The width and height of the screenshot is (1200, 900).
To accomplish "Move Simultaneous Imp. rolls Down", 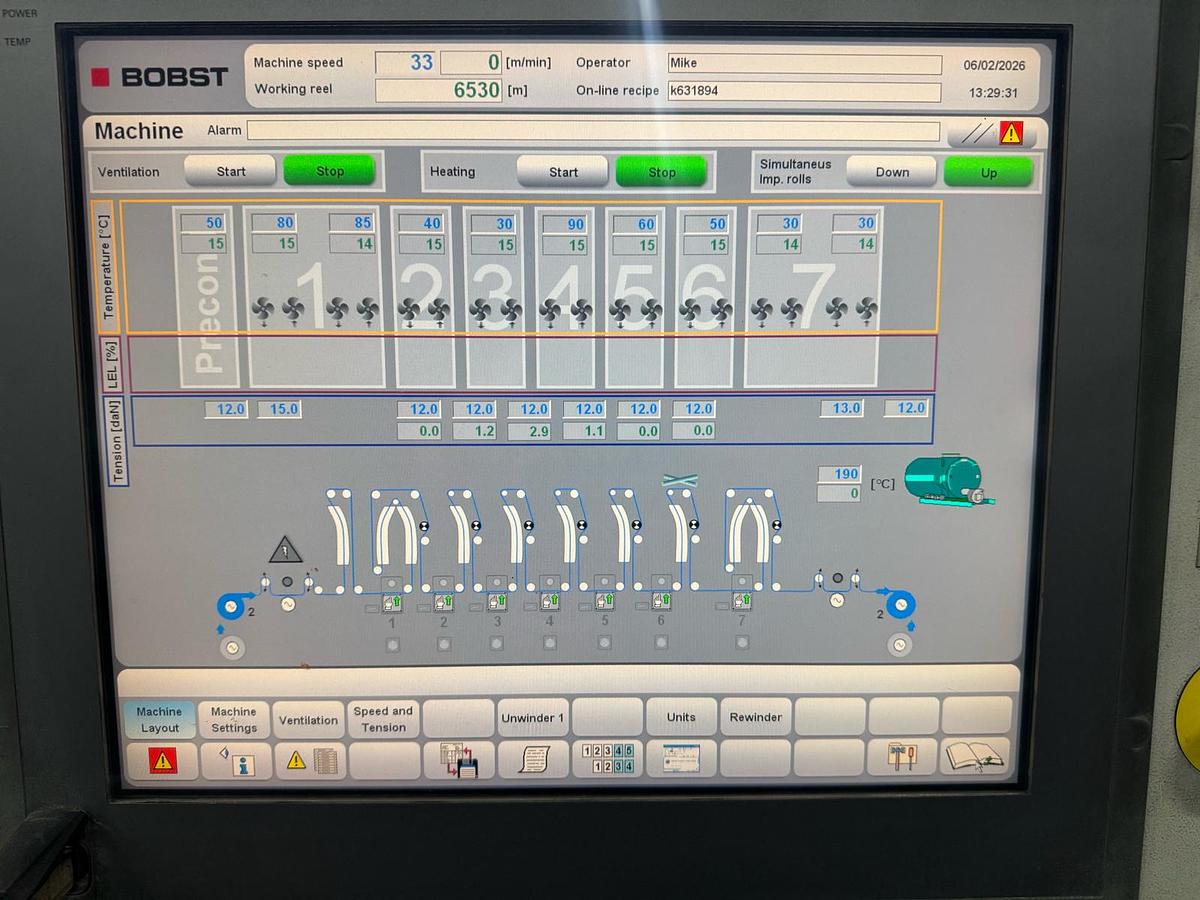I will [x=890, y=171].
